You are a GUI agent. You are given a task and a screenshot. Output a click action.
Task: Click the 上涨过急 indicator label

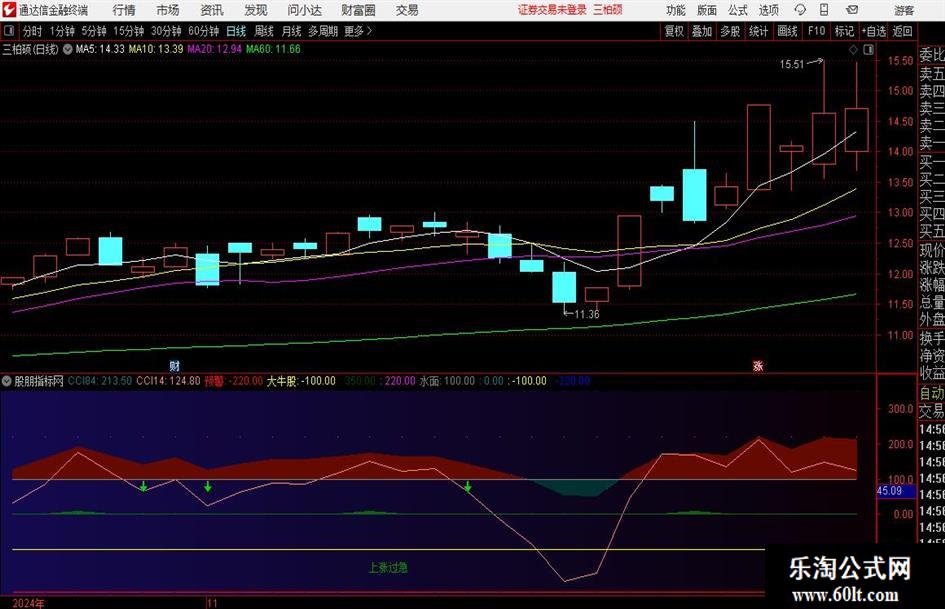coord(388,567)
